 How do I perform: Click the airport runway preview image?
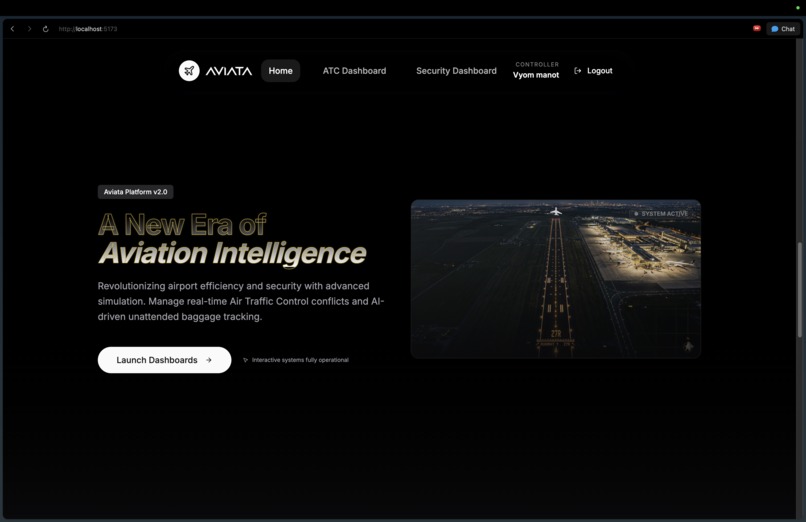pos(556,279)
